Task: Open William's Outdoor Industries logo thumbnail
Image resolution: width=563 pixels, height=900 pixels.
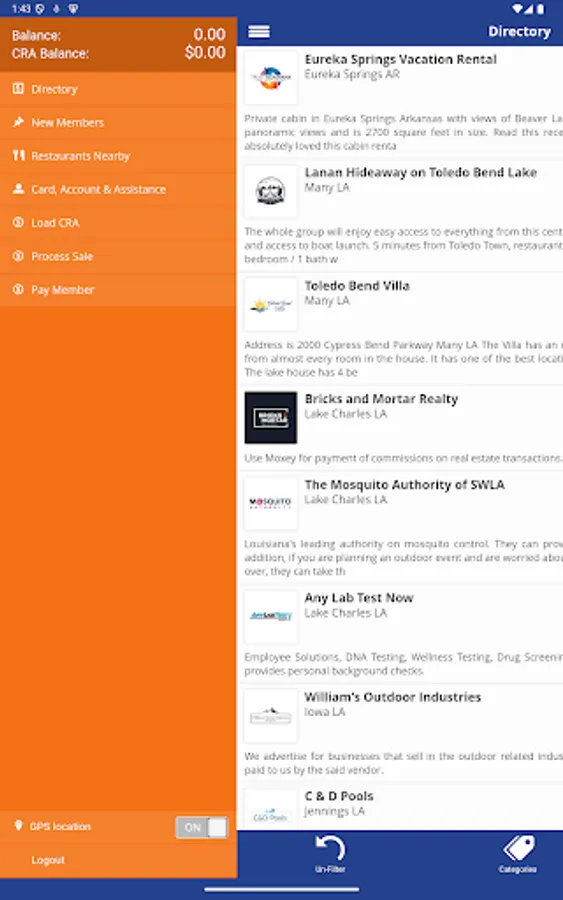Action: (271, 716)
